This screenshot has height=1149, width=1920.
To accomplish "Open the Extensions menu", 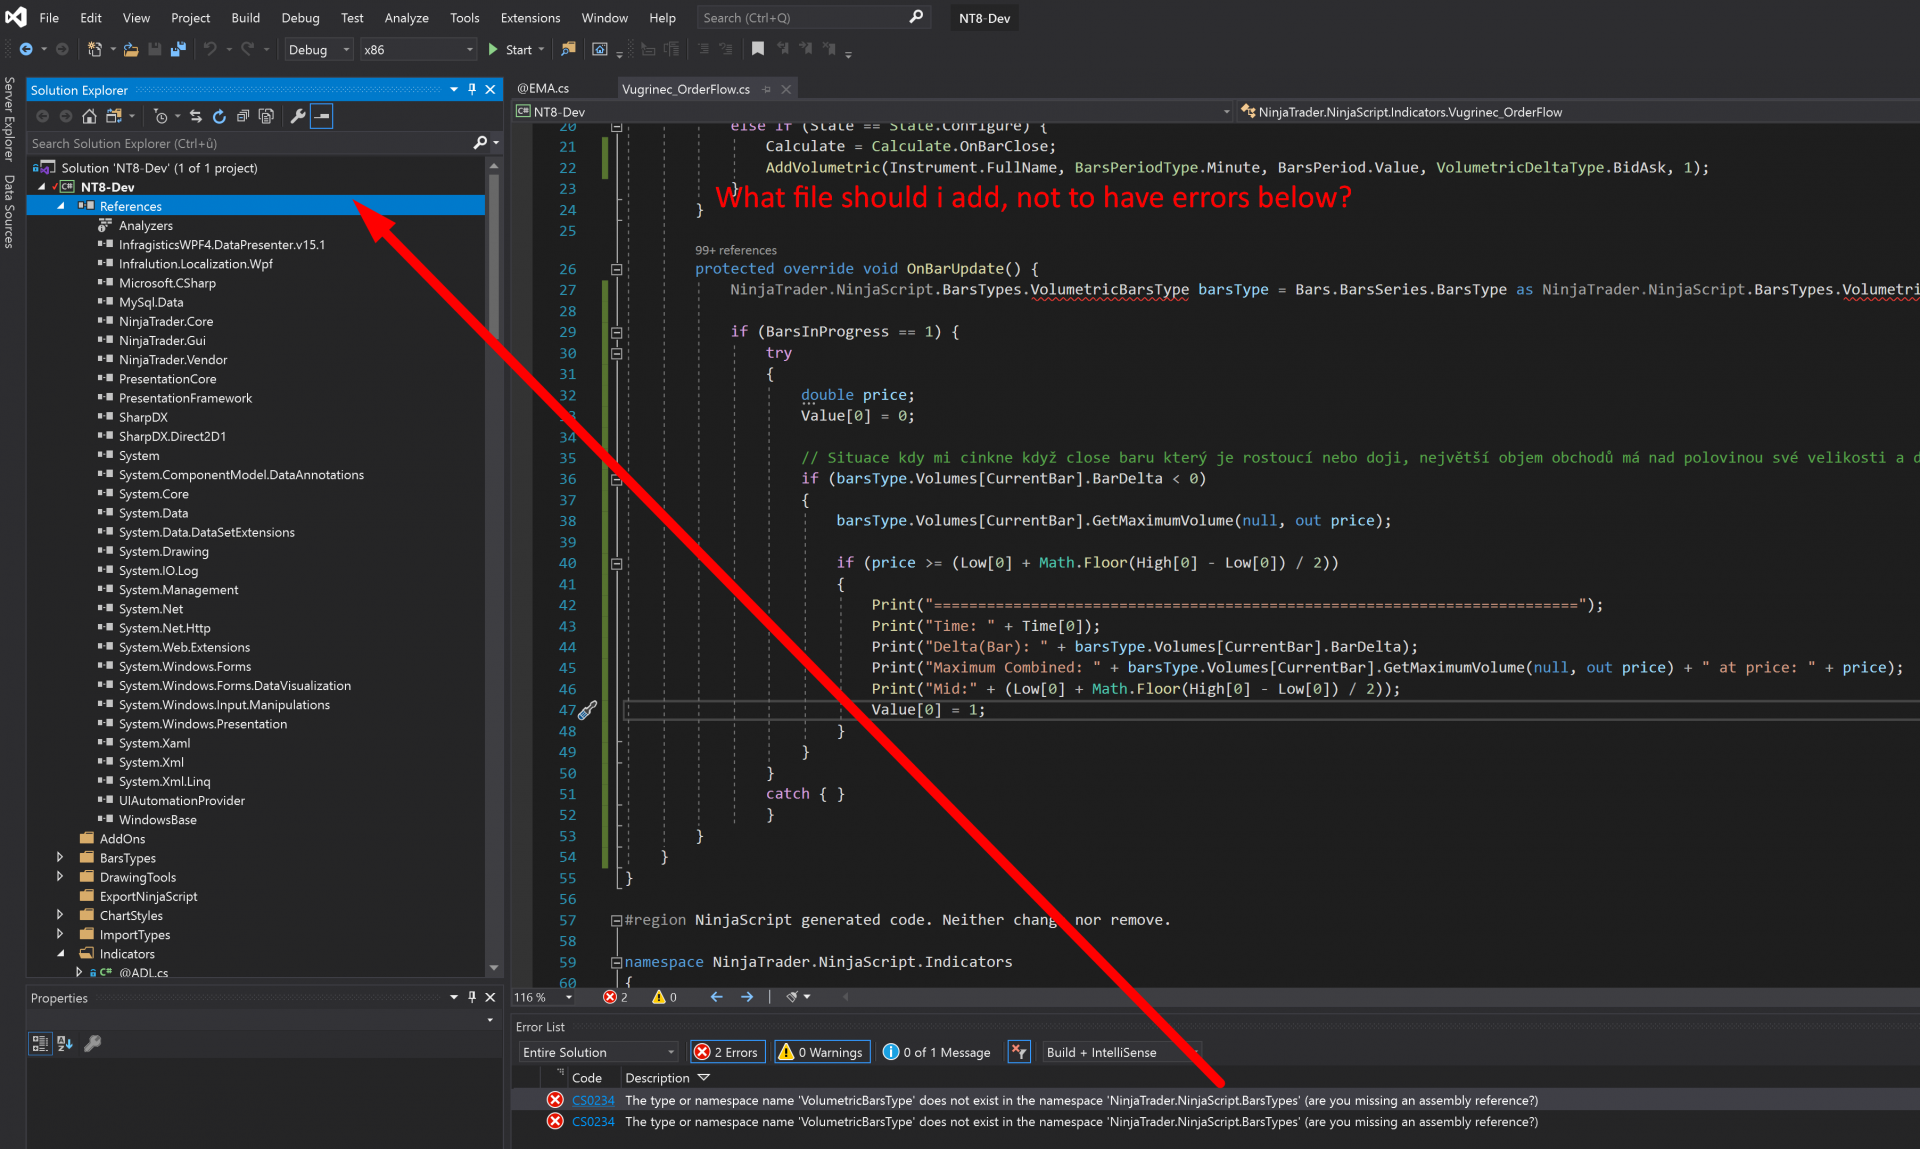I will [530, 18].
